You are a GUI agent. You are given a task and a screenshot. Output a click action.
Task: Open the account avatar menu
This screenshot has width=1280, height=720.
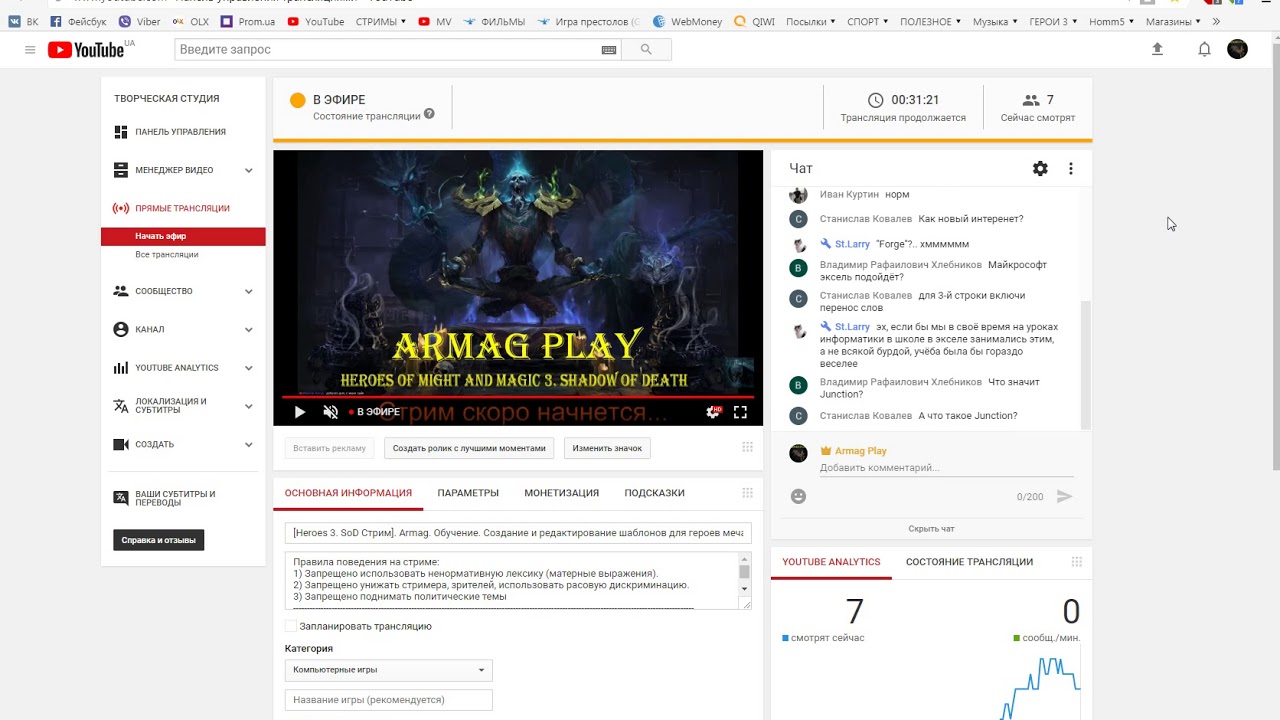1237,49
